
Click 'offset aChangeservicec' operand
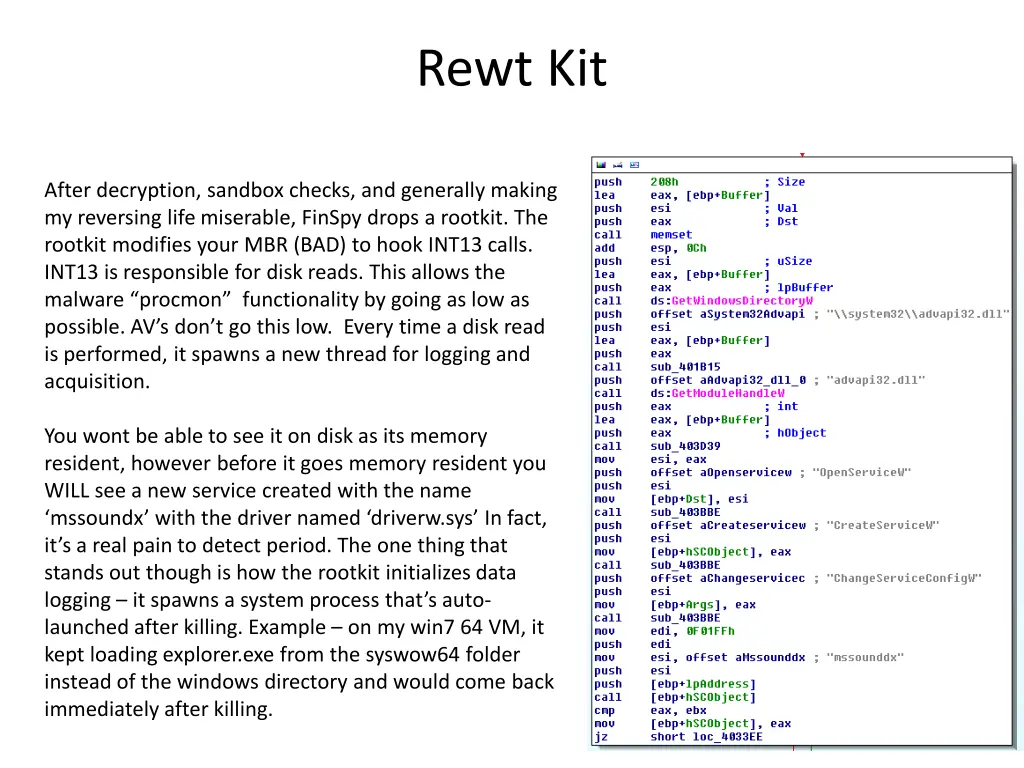coord(728,578)
